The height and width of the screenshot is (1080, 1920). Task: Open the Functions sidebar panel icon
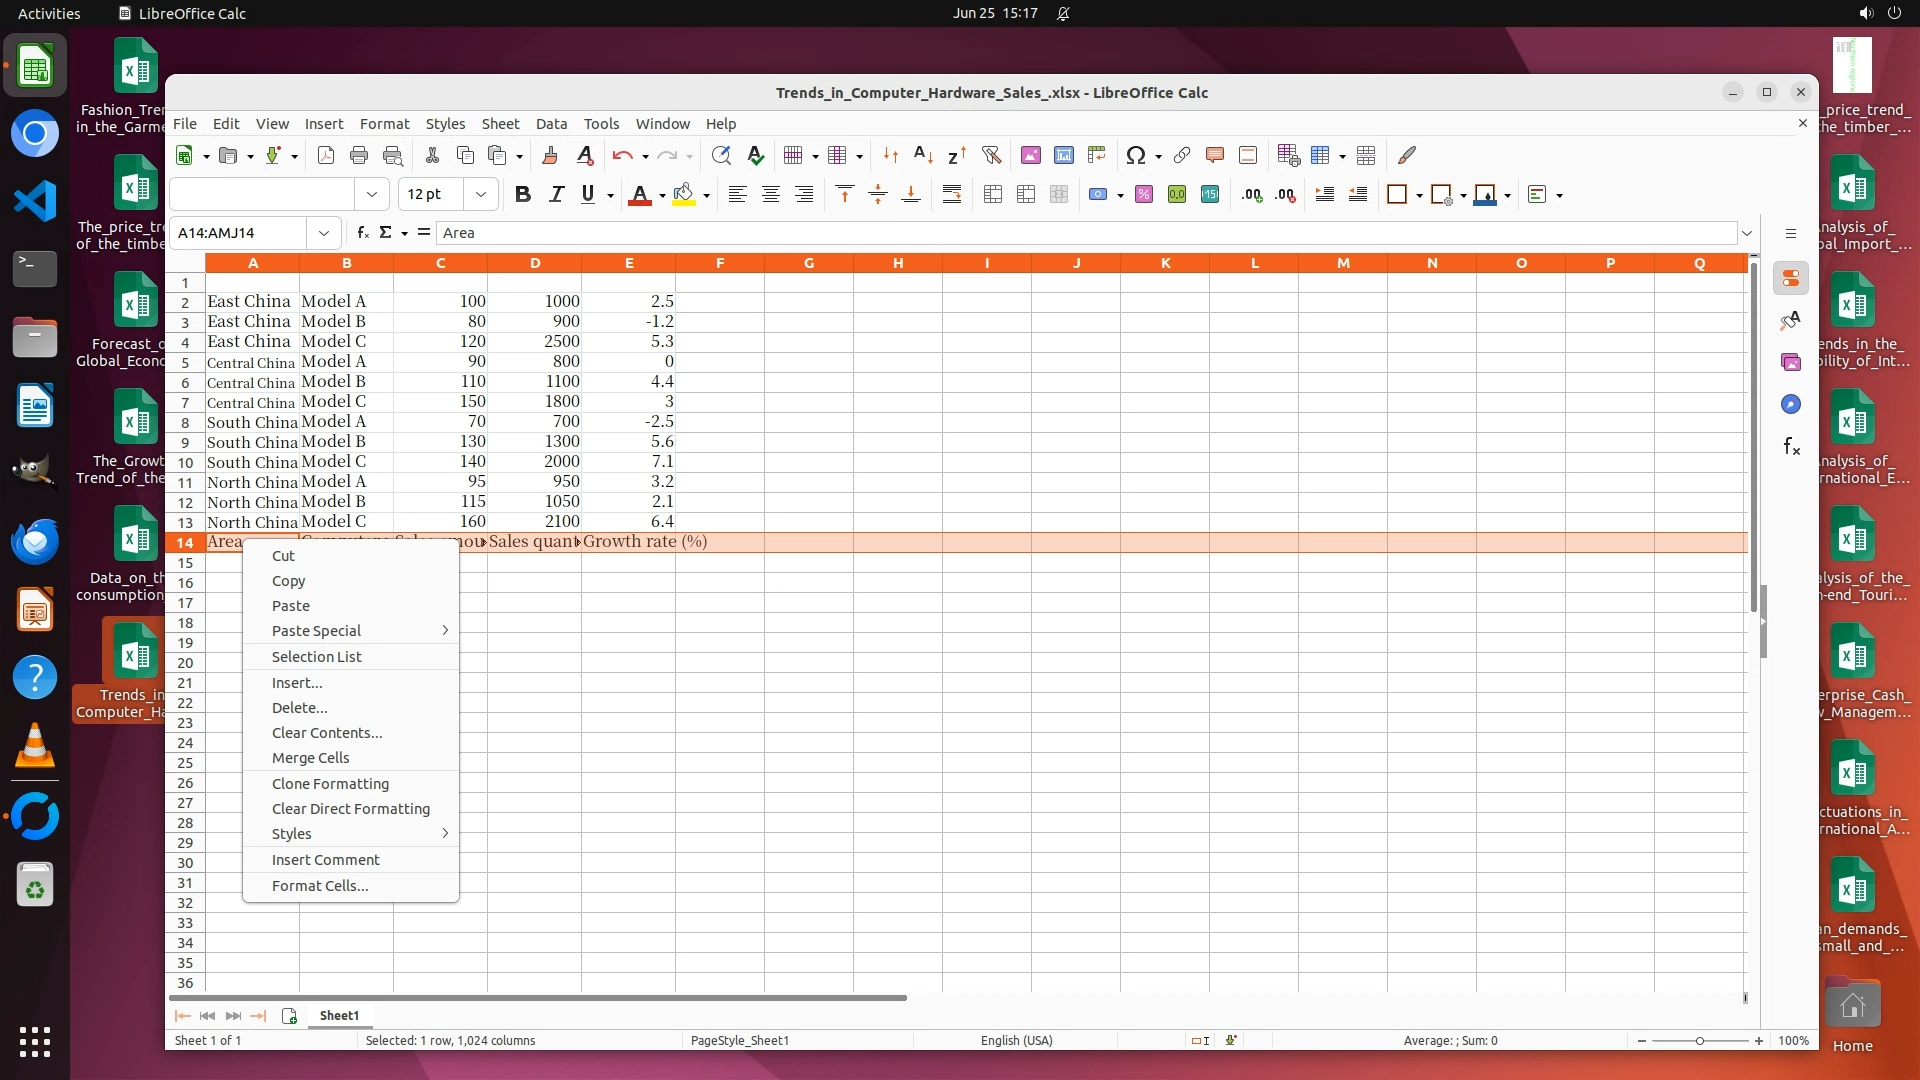(x=1791, y=447)
